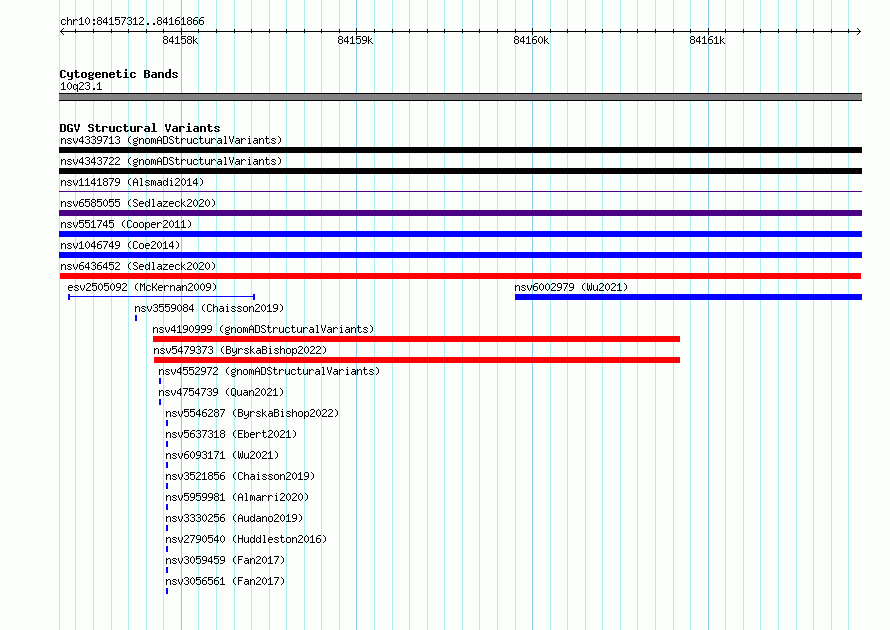Open the nsv1141879 (Alsmadi2014) variant
Screen dimensions: 890x630
point(132,182)
